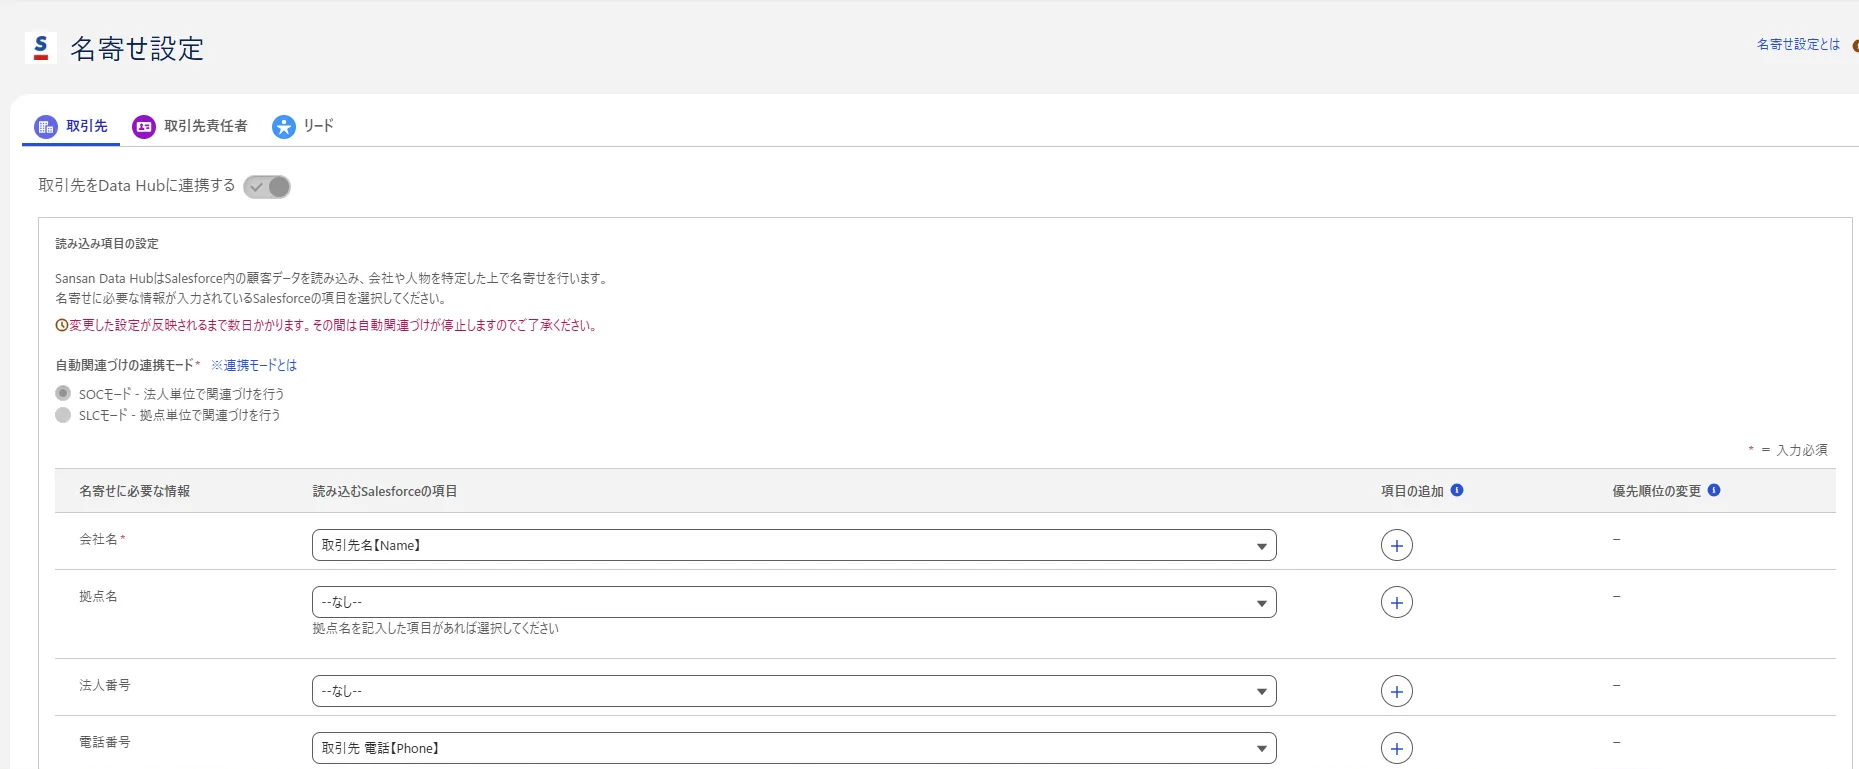Click the 自動関連づけの連携モード label
The width and height of the screenshot is (1859, 769).
coord(125,365)
